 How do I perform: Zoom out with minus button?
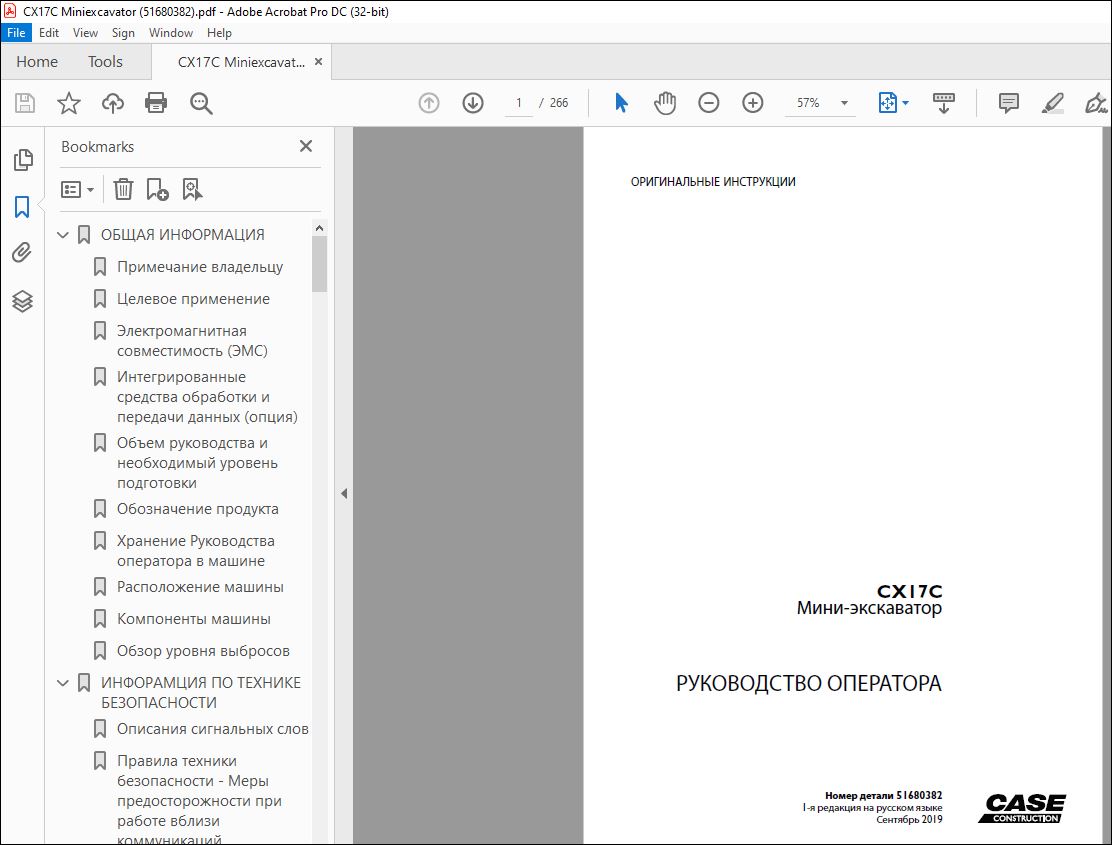(x=708, y=103)
